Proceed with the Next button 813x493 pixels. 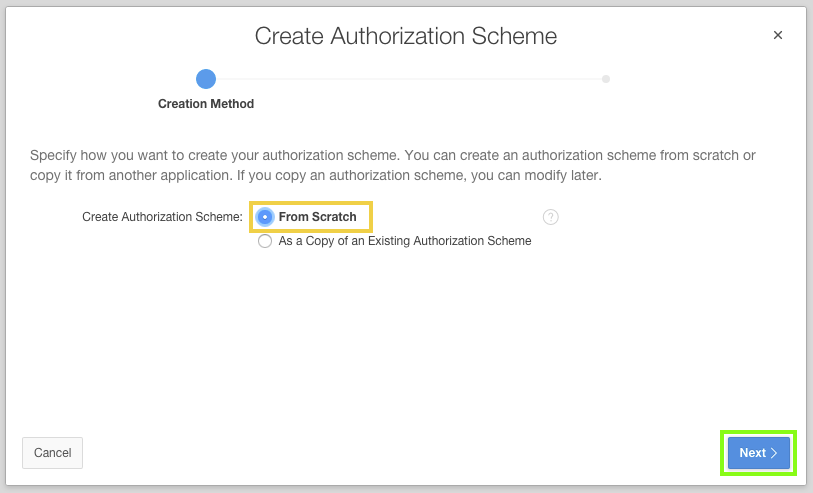(758, 453)
